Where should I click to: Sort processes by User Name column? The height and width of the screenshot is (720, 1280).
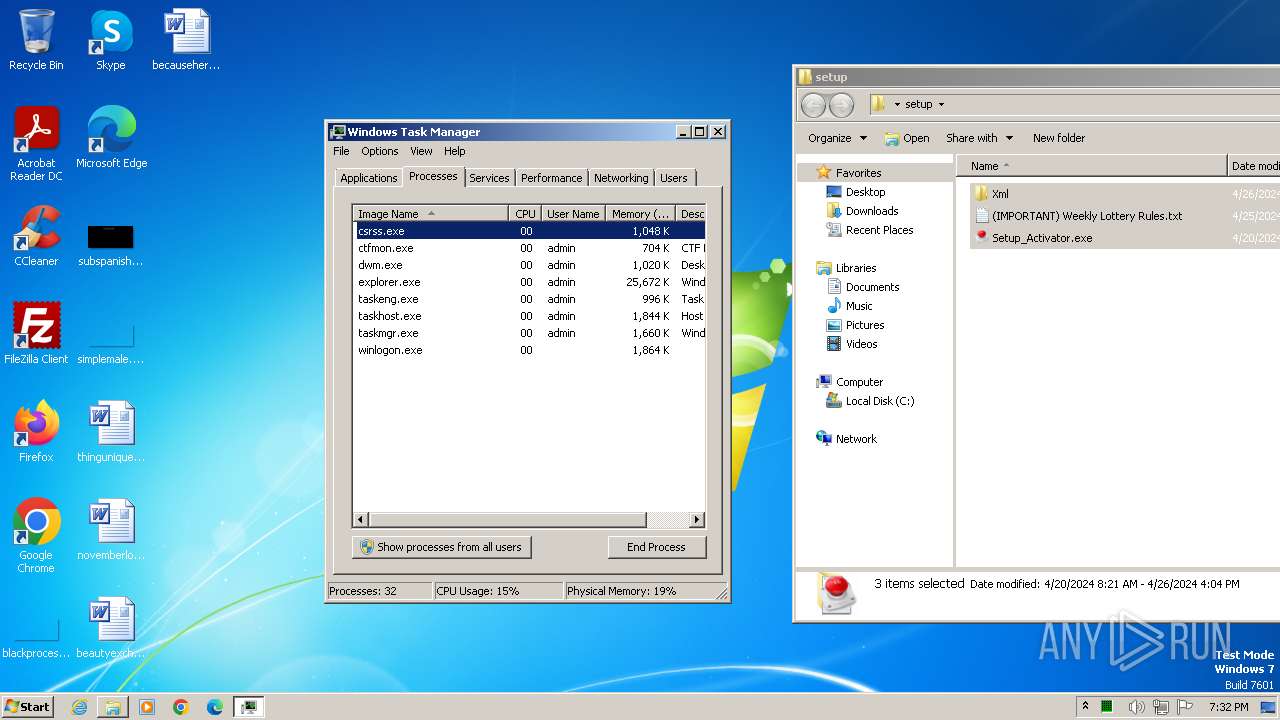tap(573, 213)
